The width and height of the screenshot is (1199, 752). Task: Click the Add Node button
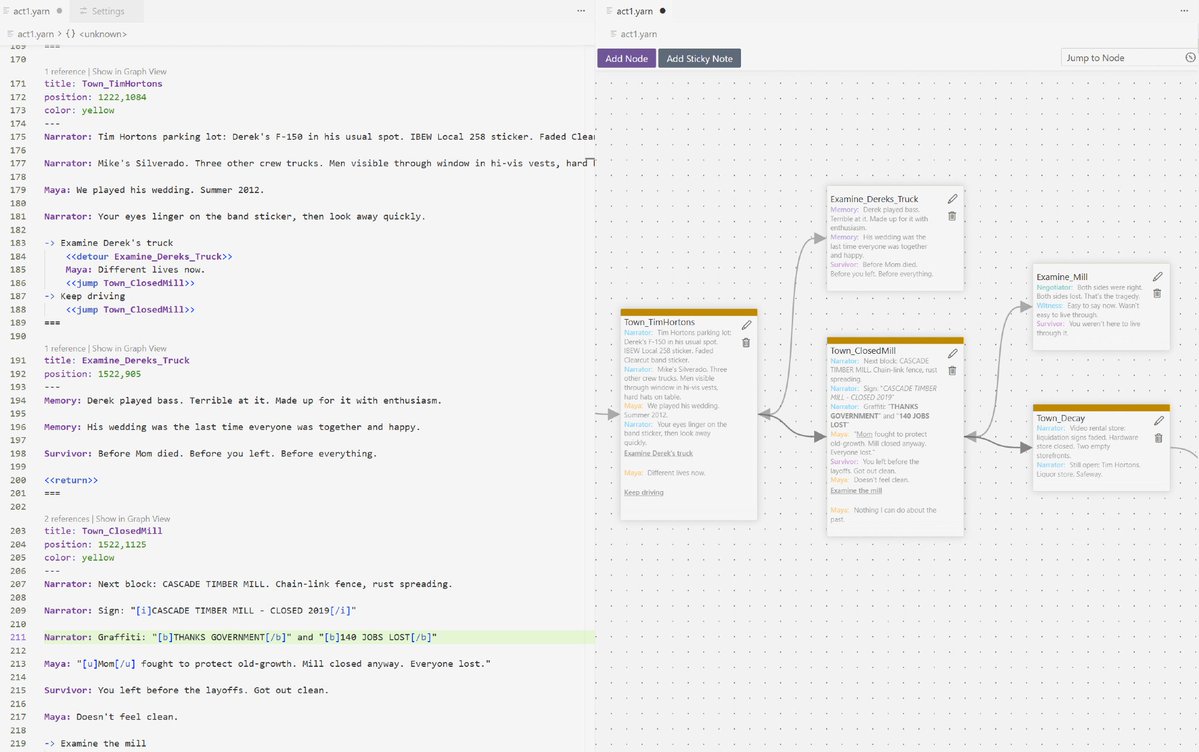[x=626, y=58]
